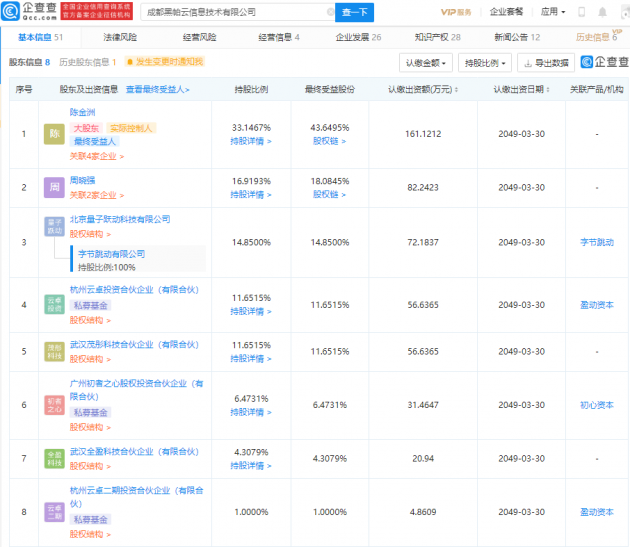Expand the 应用 menu
The image size is (630, 547).
point(553,12)
